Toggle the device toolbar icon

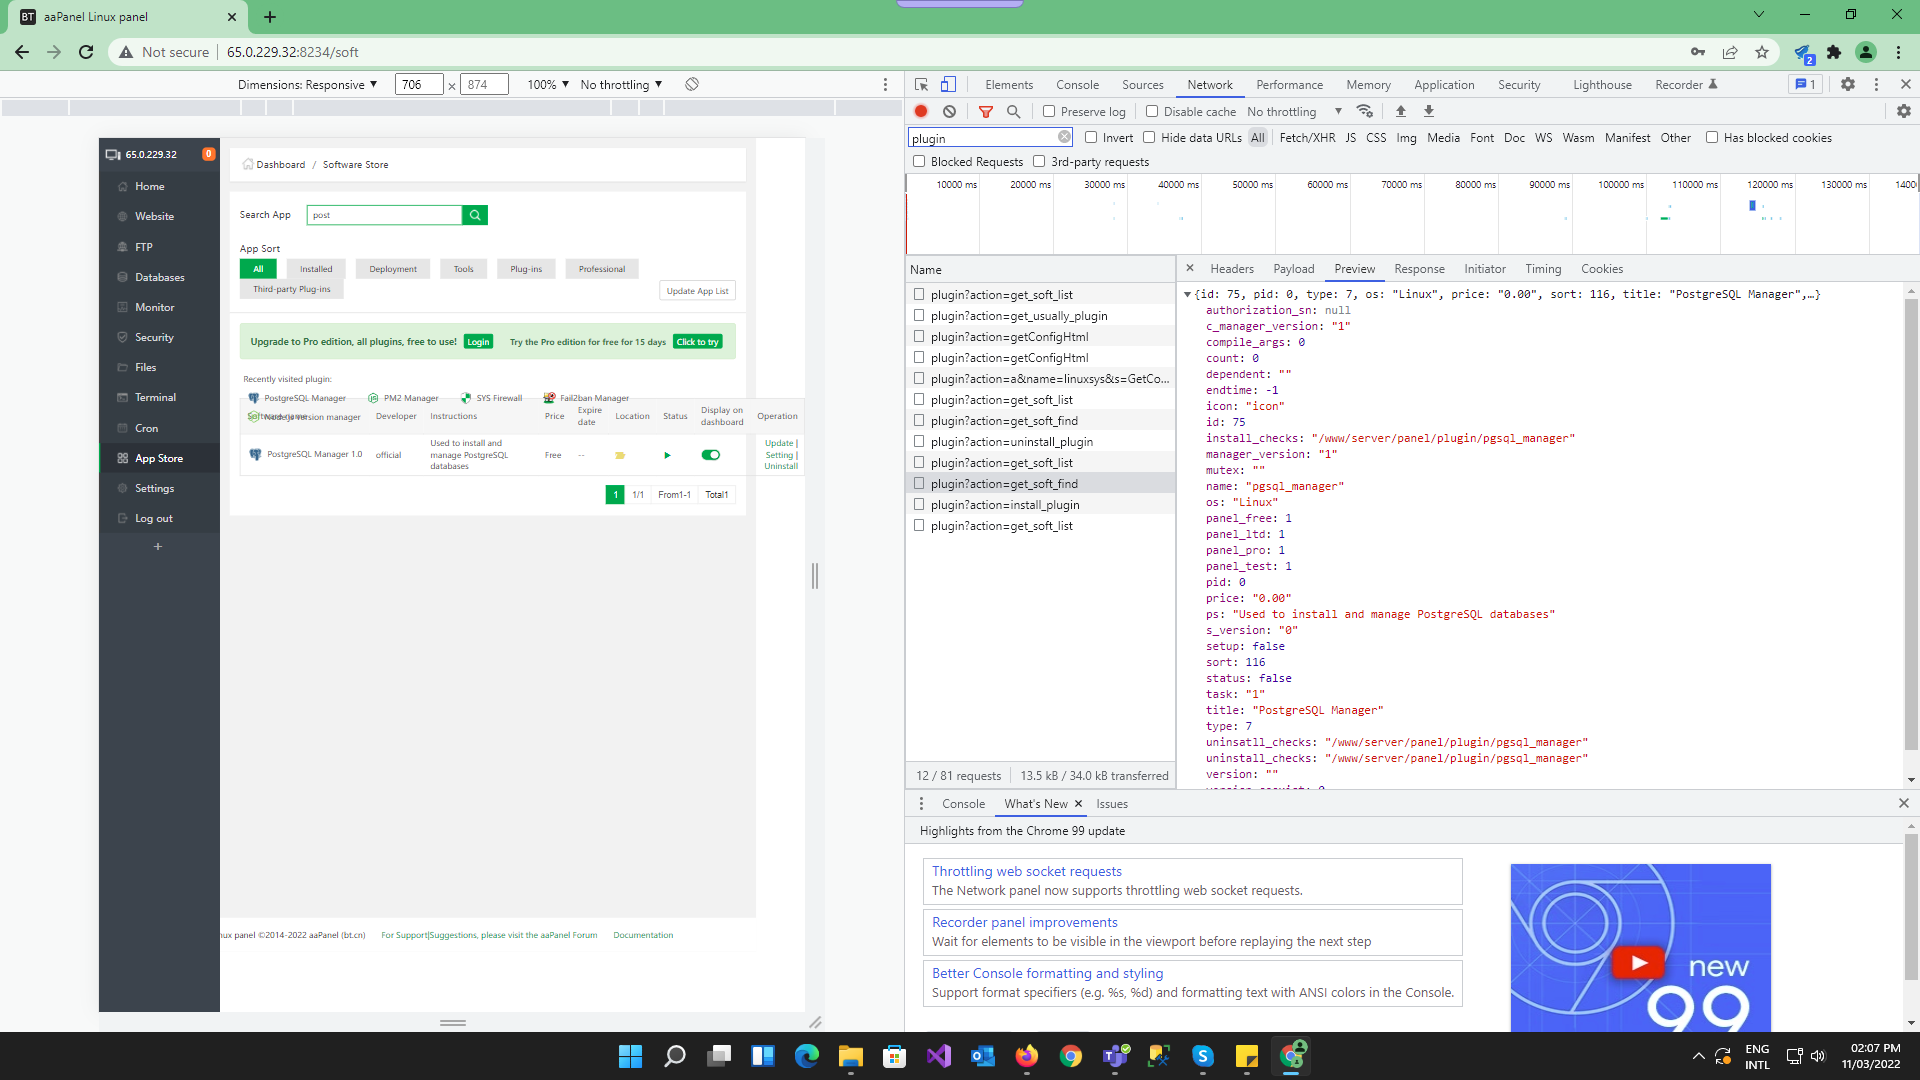coord(948,84)
